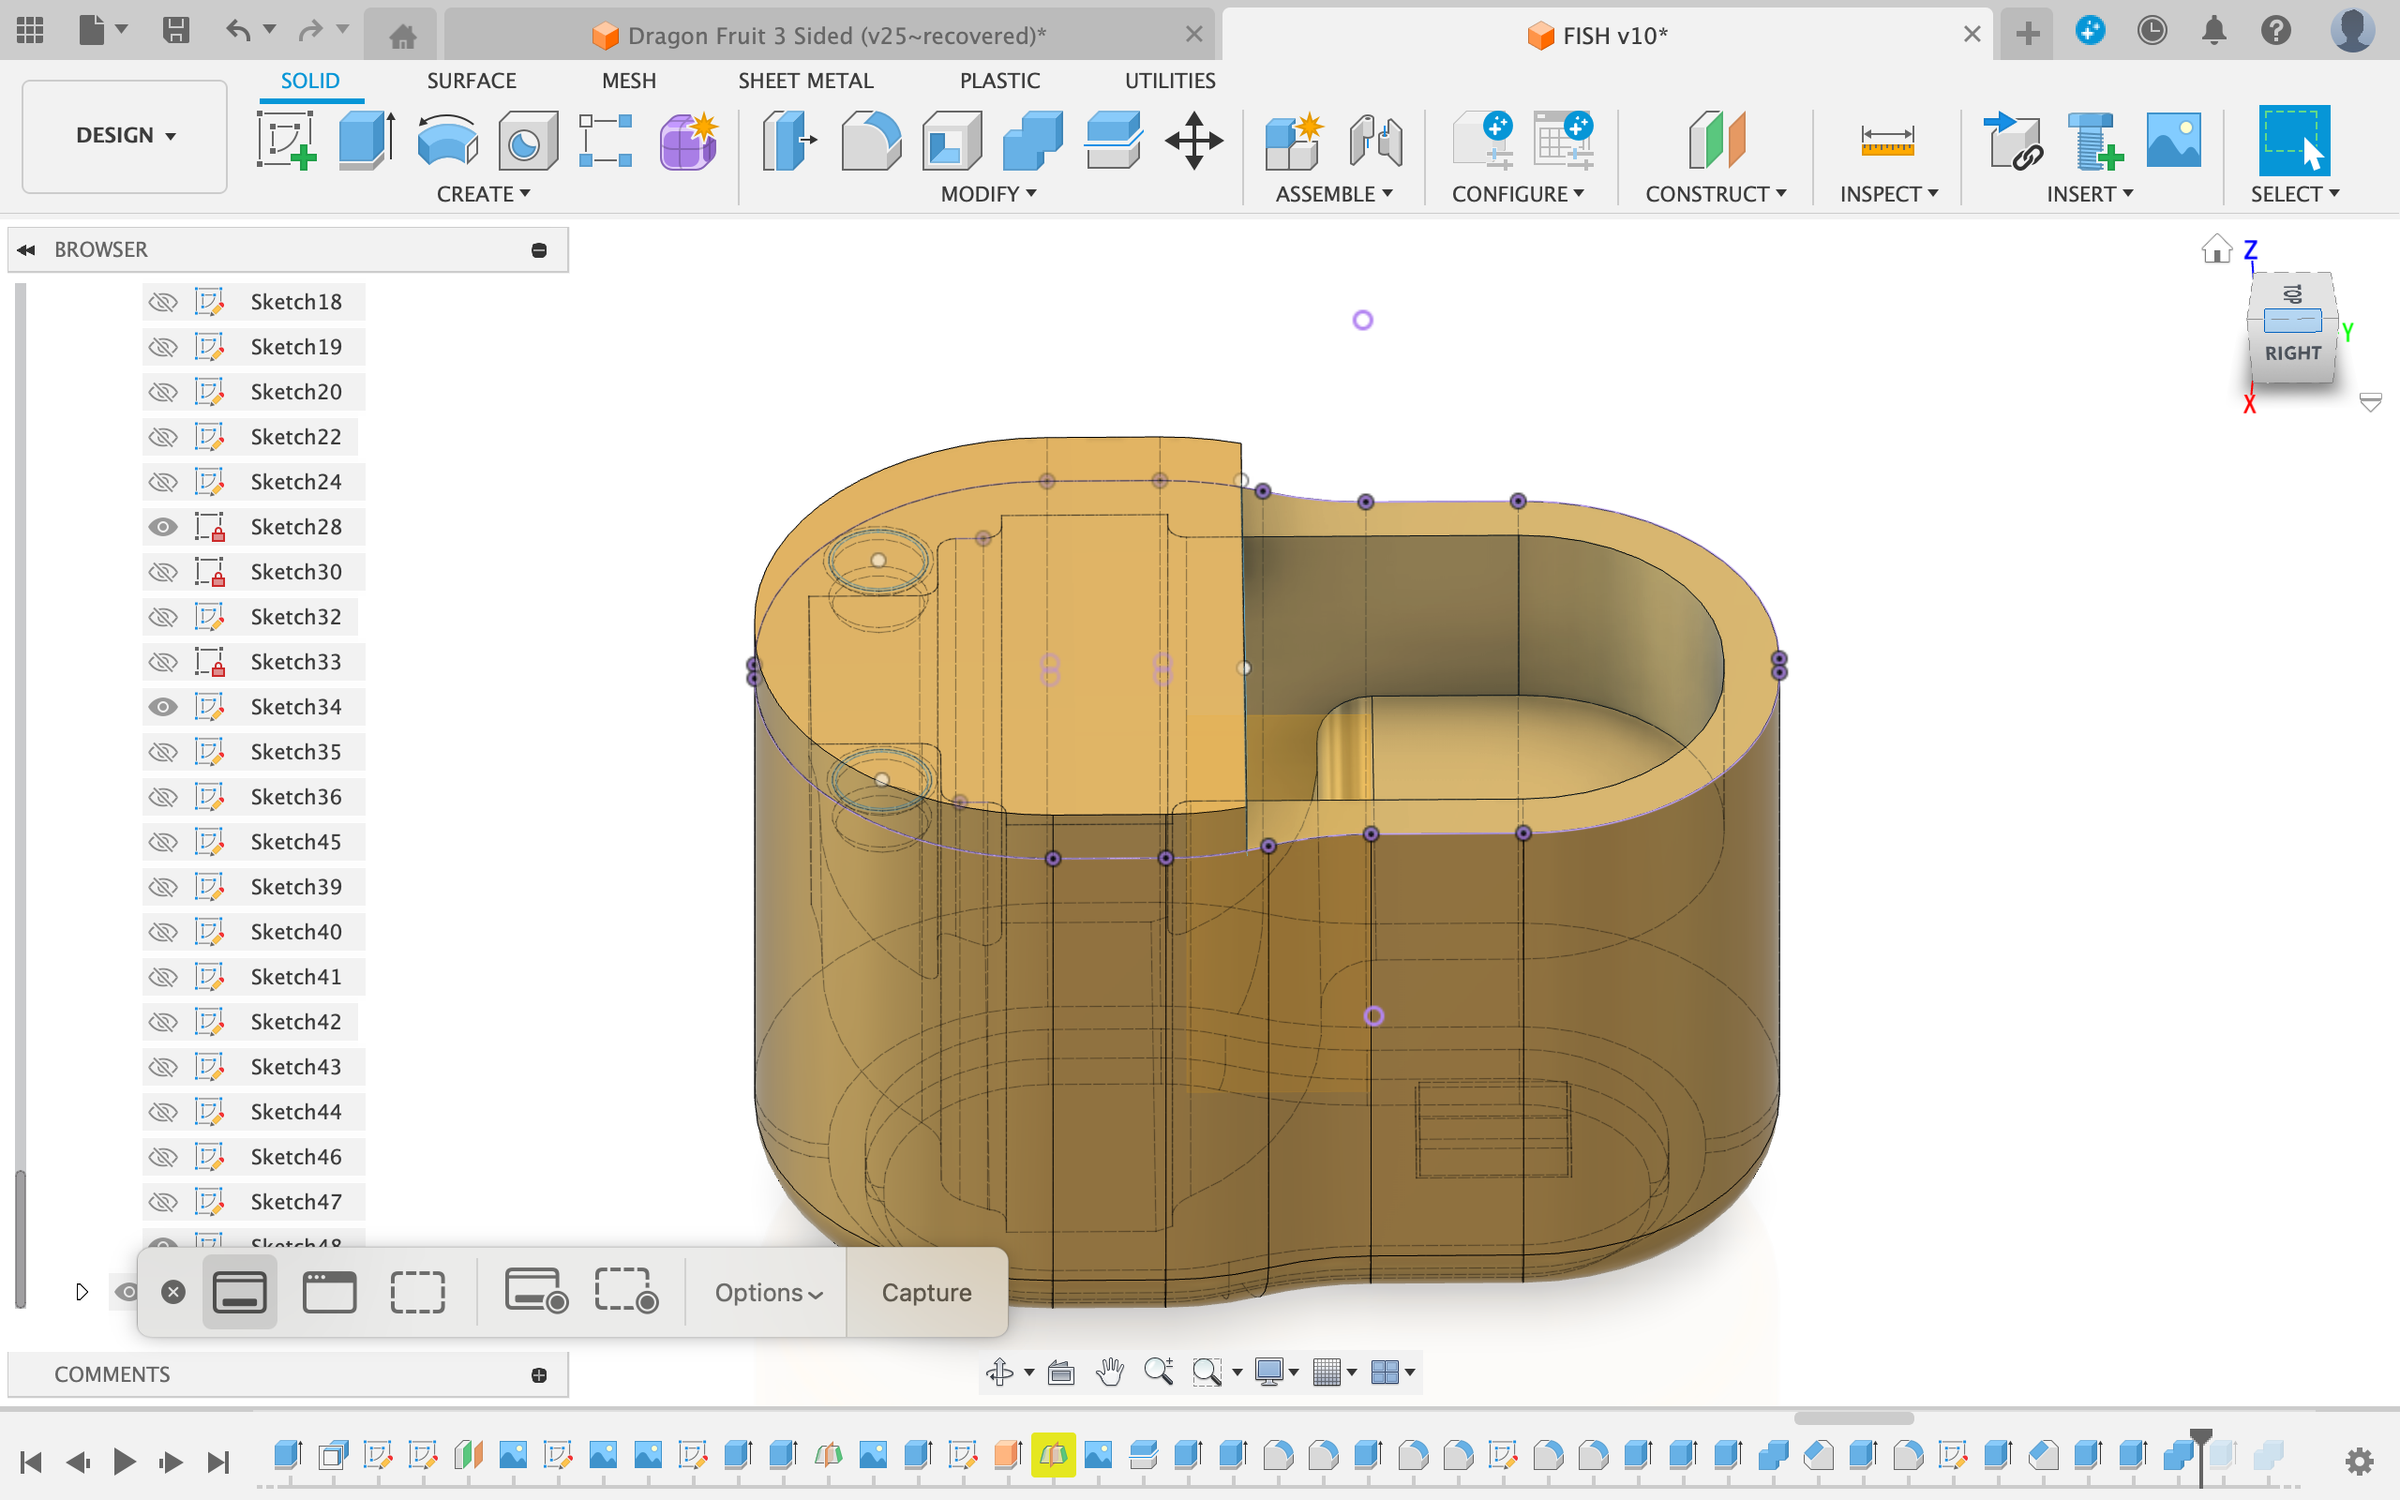
Task: Select Sketch42 in the browser
Action: coord(296,1022)
